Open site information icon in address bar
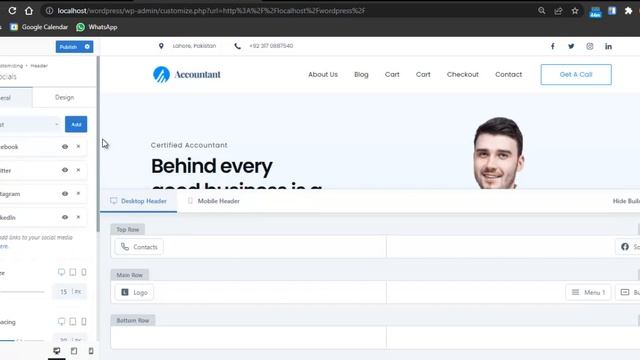640x360 pixels. [x=49, y=11]
